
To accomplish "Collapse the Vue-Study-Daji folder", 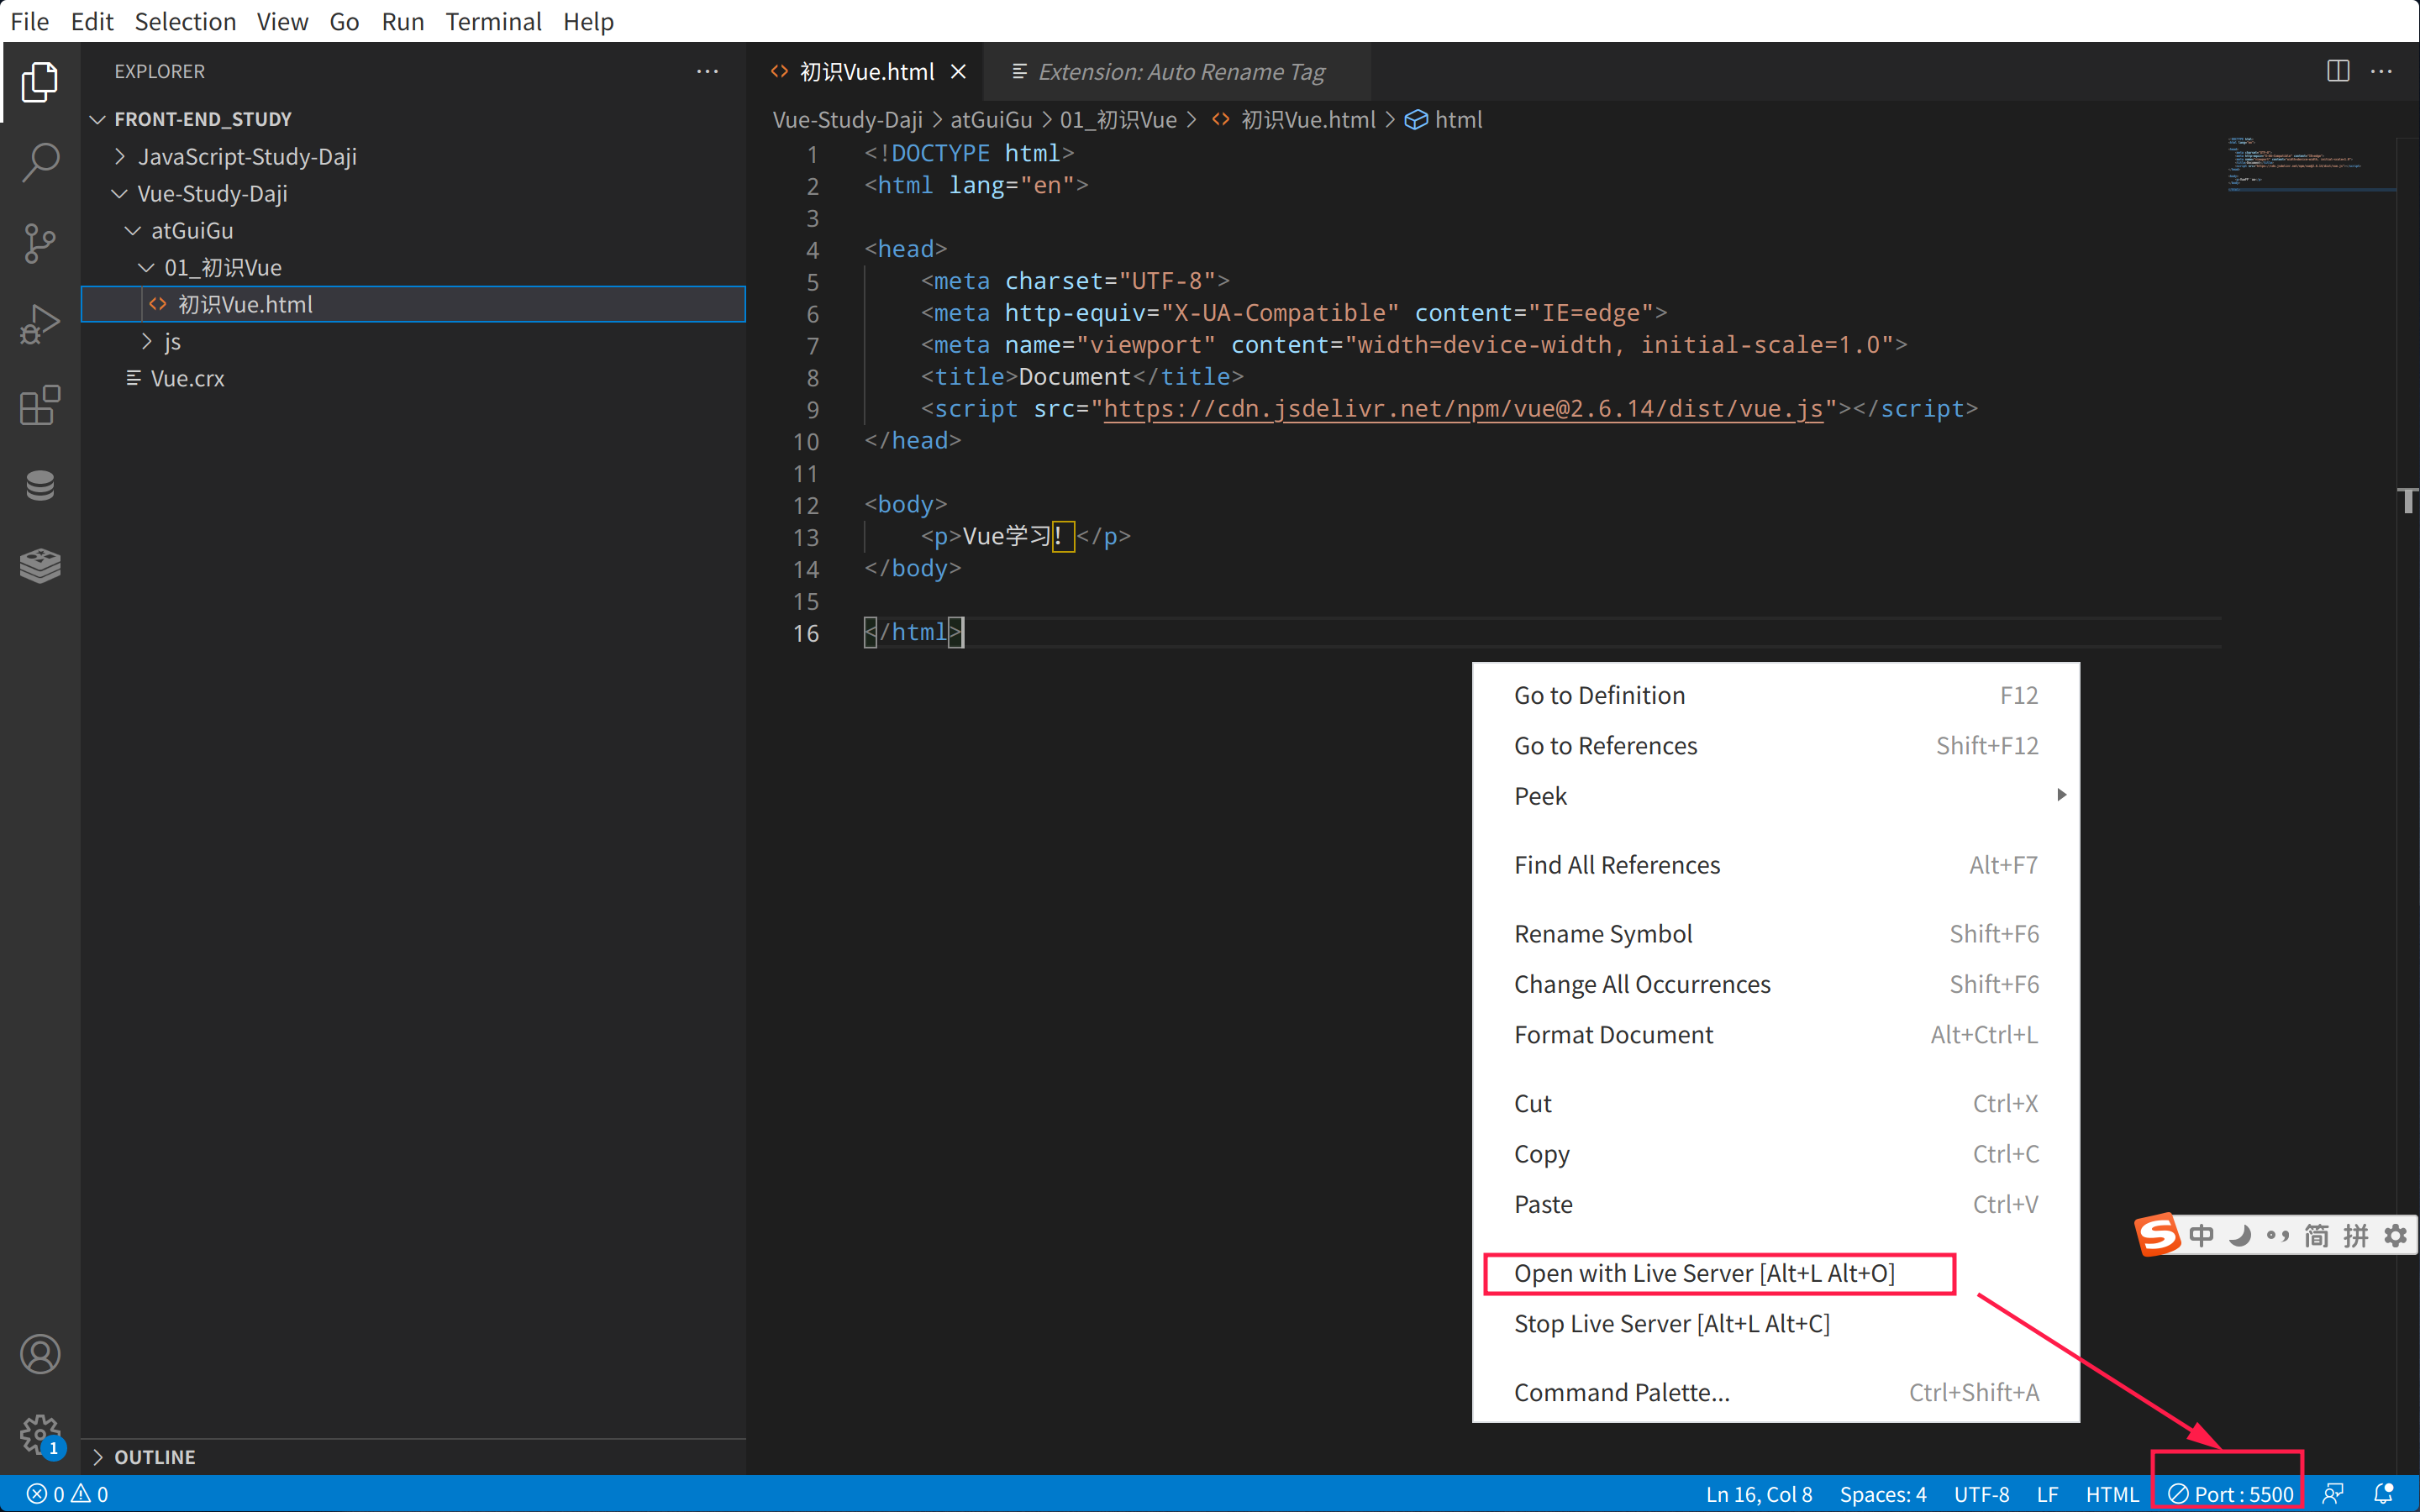I will click(413, 193).
